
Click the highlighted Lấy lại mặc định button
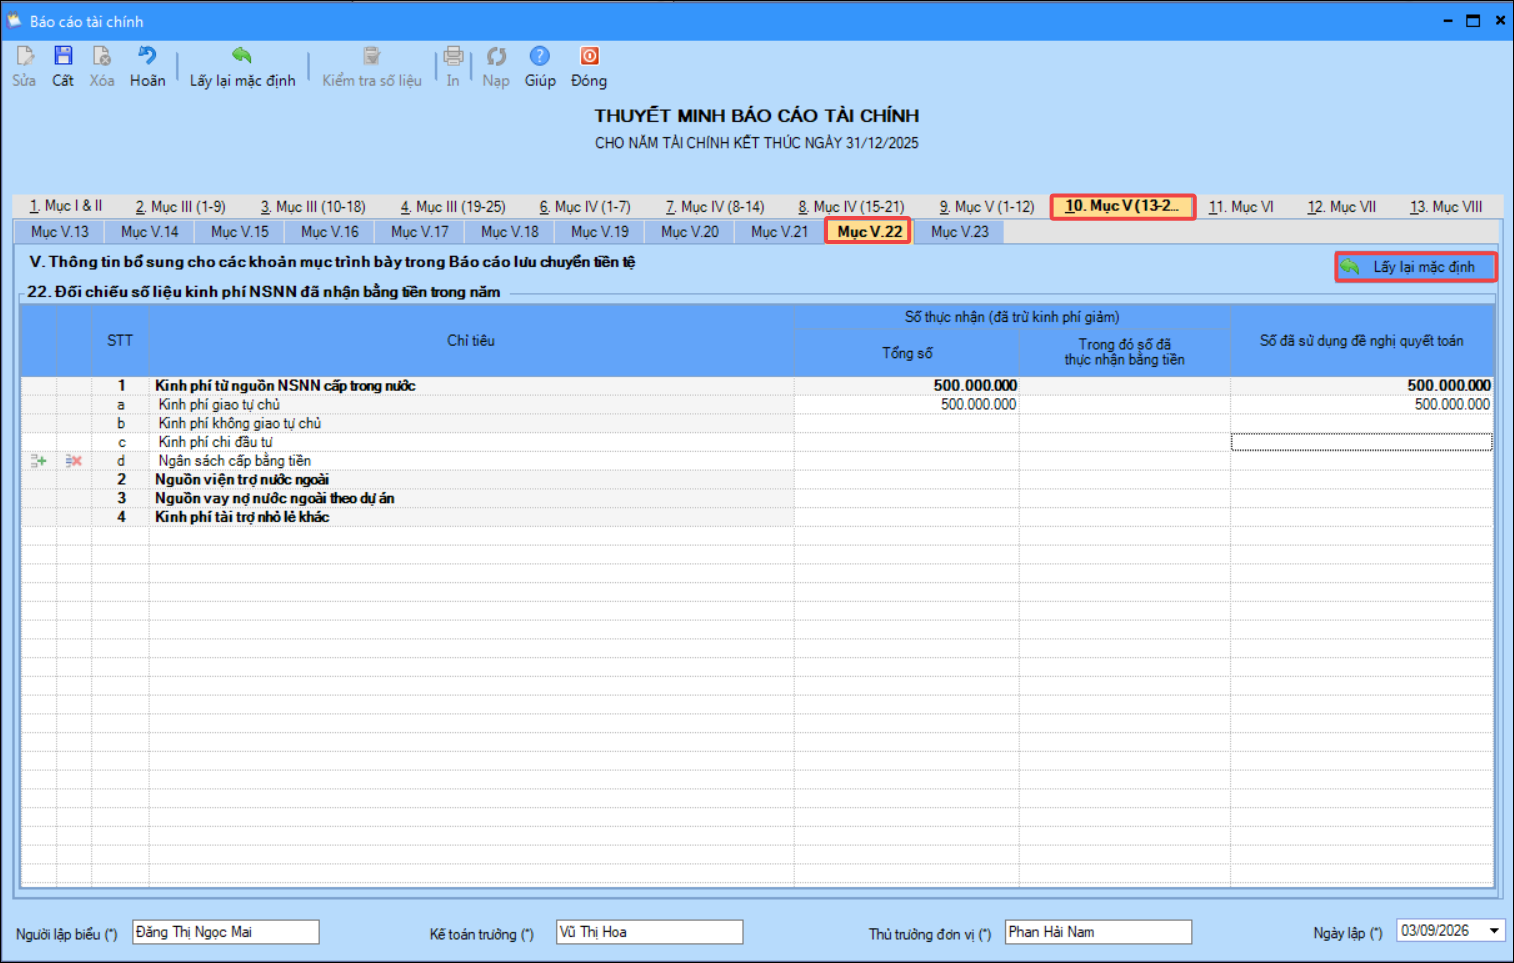tap(1415, 267)
